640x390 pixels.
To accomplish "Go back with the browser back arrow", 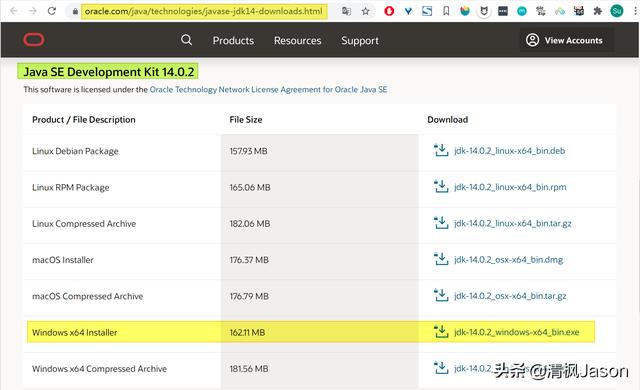I will (13, 11).
